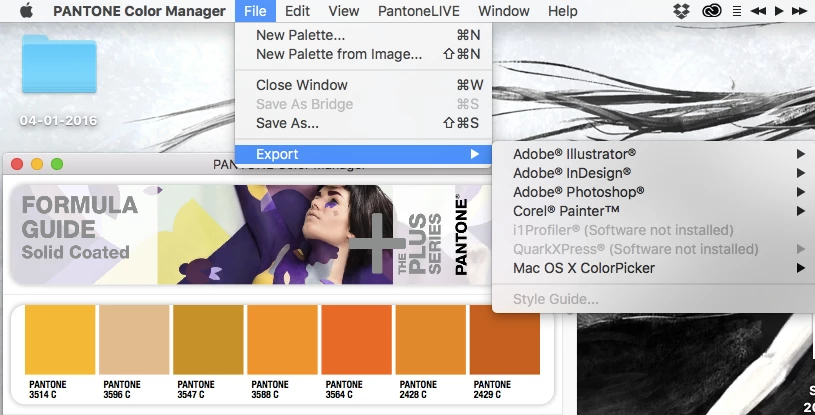The width and height of the screenshot is (815, 415).
Task: Click the fast-forward icon in the menu bar
Action: click(x=799, y=11)
